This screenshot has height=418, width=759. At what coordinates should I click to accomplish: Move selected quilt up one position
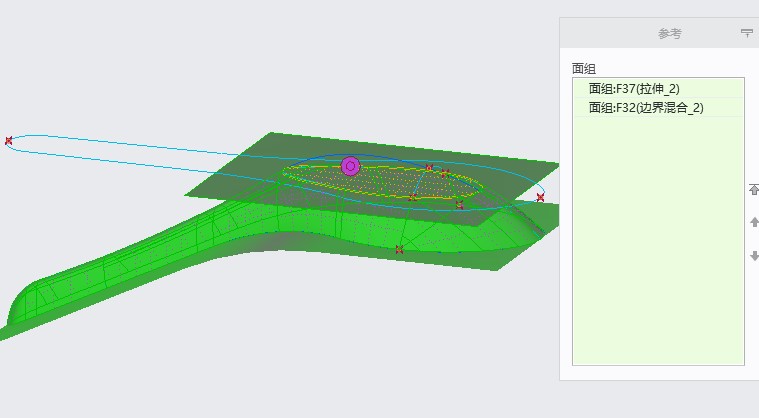click(x=754, y=222)
